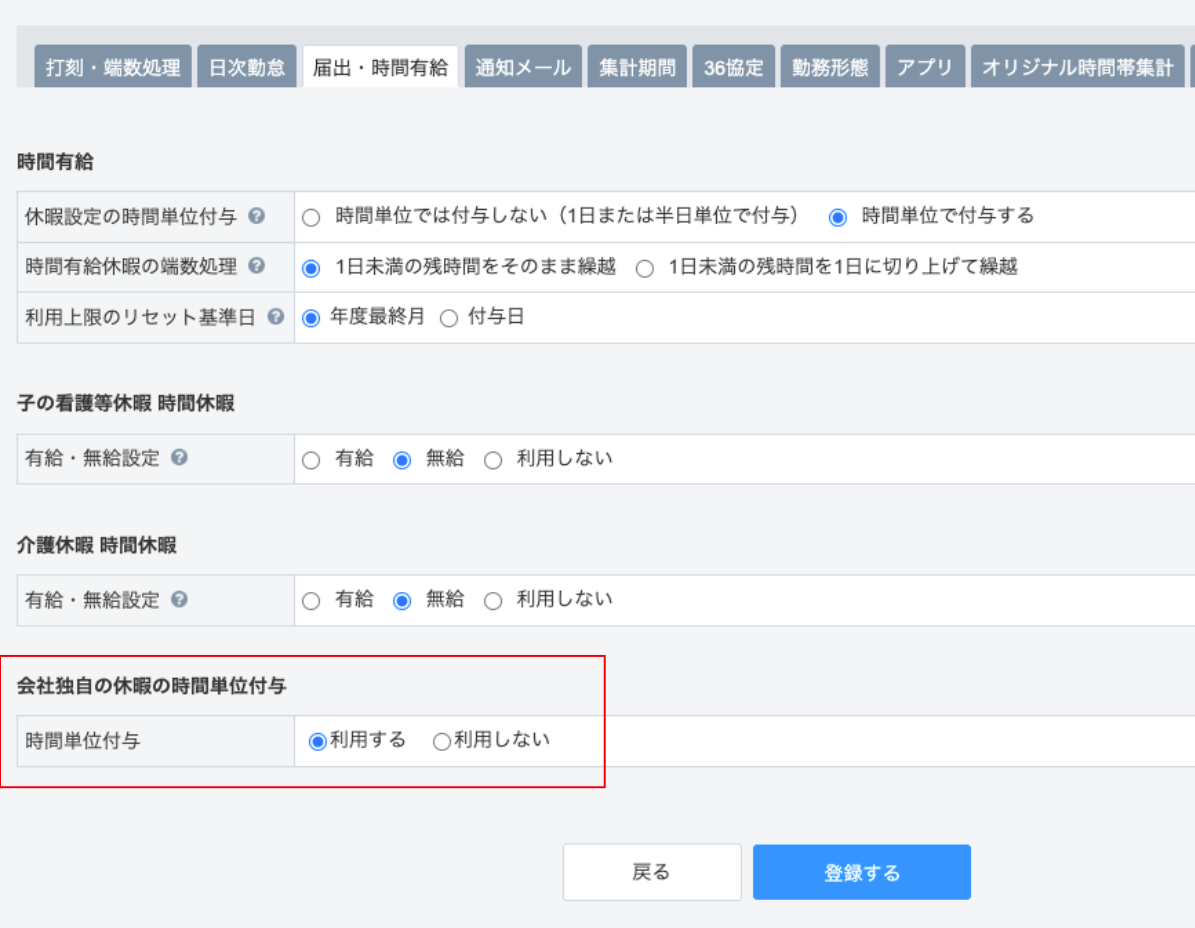Select 時間単位で付与する radio option
This screenshot has width=1195, height=928.
pos(838,217)
